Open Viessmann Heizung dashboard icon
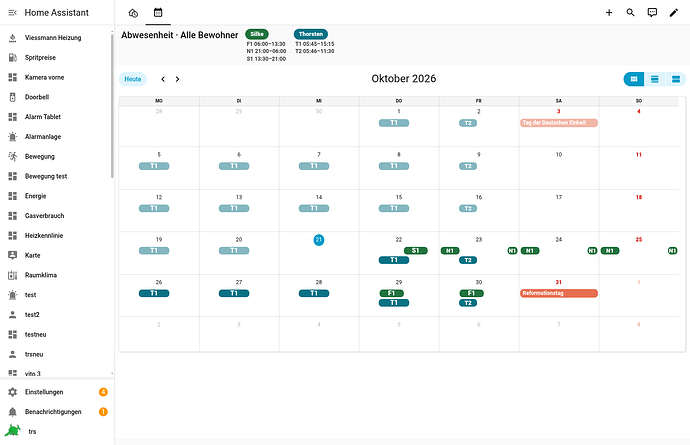The width and height of the screenshot is (690, 445). (13, 38)
